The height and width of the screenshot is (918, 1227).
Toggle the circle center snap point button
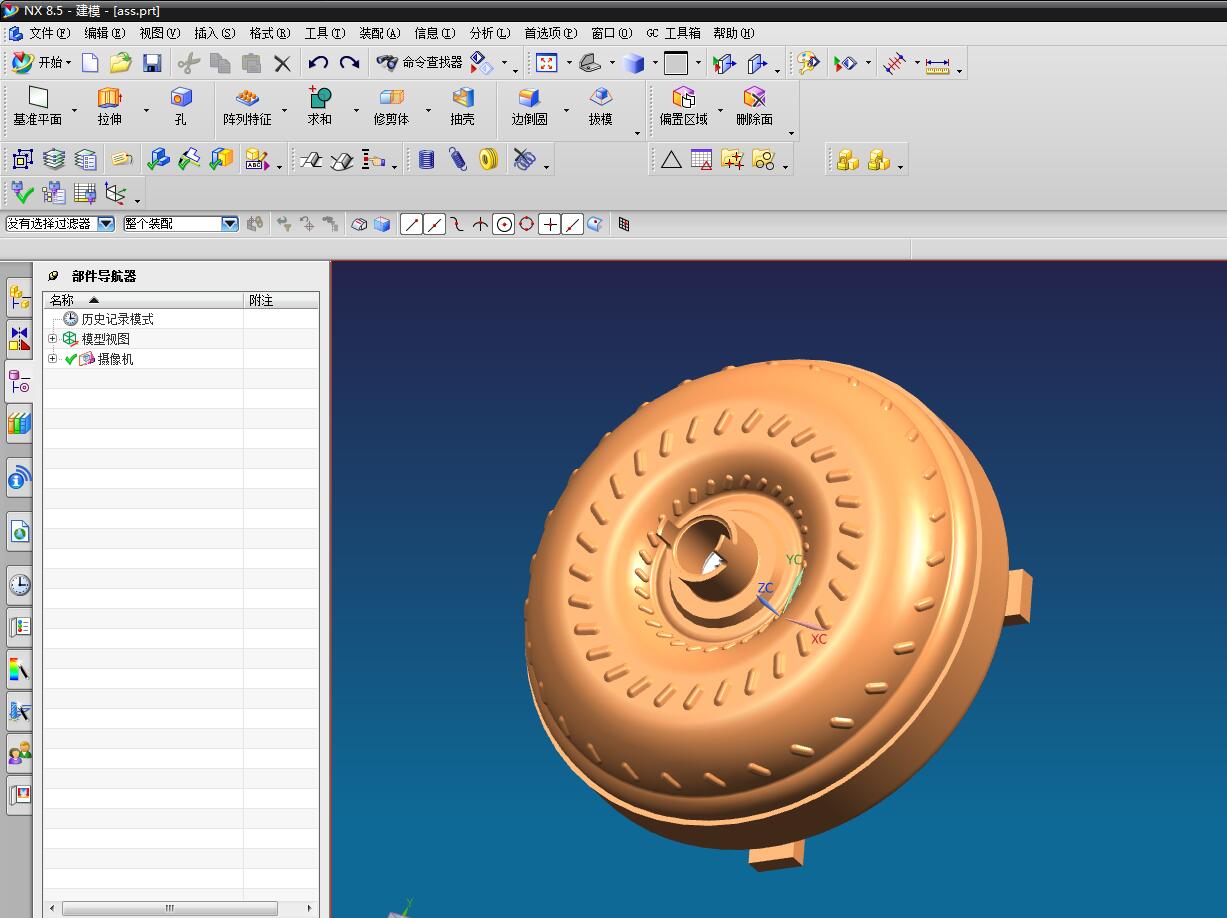[x=504, y=224]
